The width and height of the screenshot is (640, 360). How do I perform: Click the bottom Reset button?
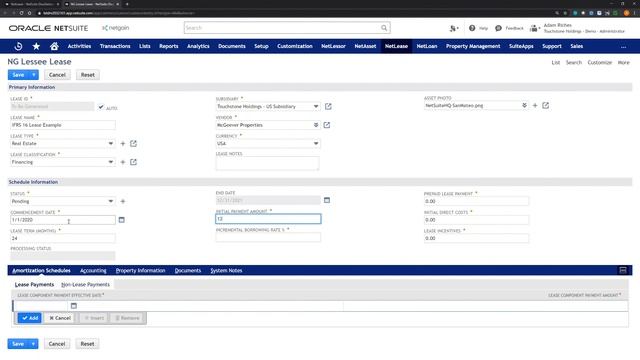click(87, 344)
